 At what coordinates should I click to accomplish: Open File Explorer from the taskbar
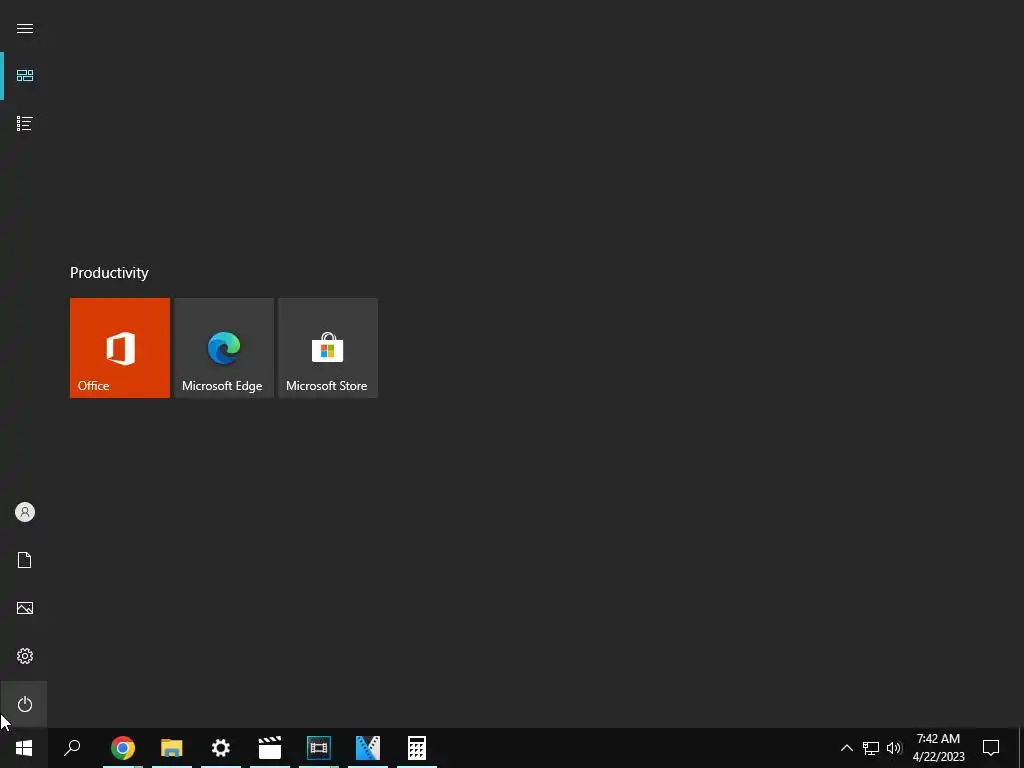(172, 748)
